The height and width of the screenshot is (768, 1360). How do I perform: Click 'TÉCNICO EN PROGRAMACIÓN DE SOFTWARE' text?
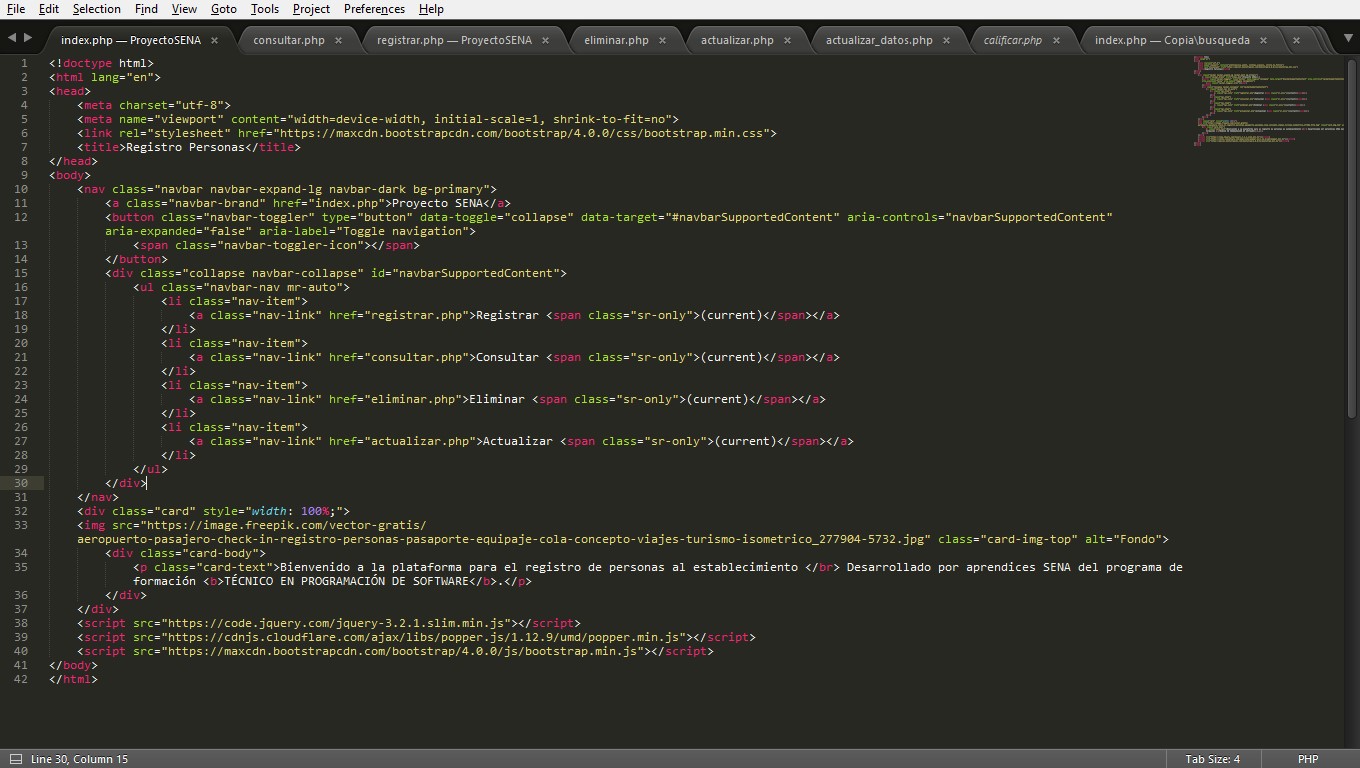[346, 581]
